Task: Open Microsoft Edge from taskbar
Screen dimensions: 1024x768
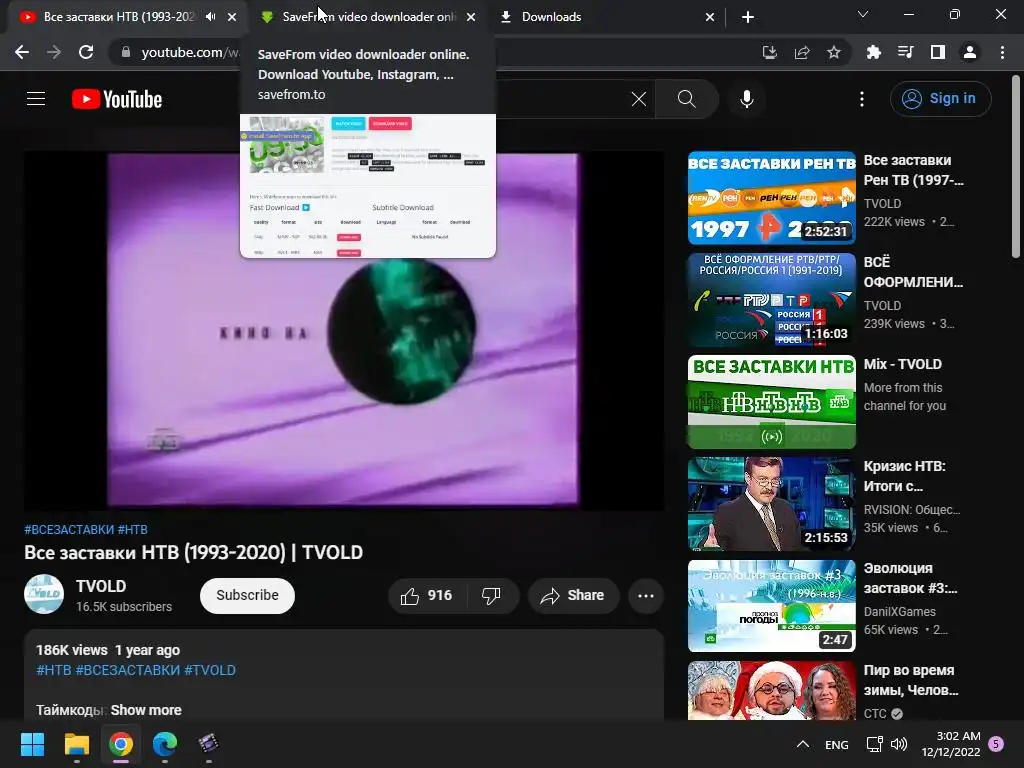Action: 165,744
